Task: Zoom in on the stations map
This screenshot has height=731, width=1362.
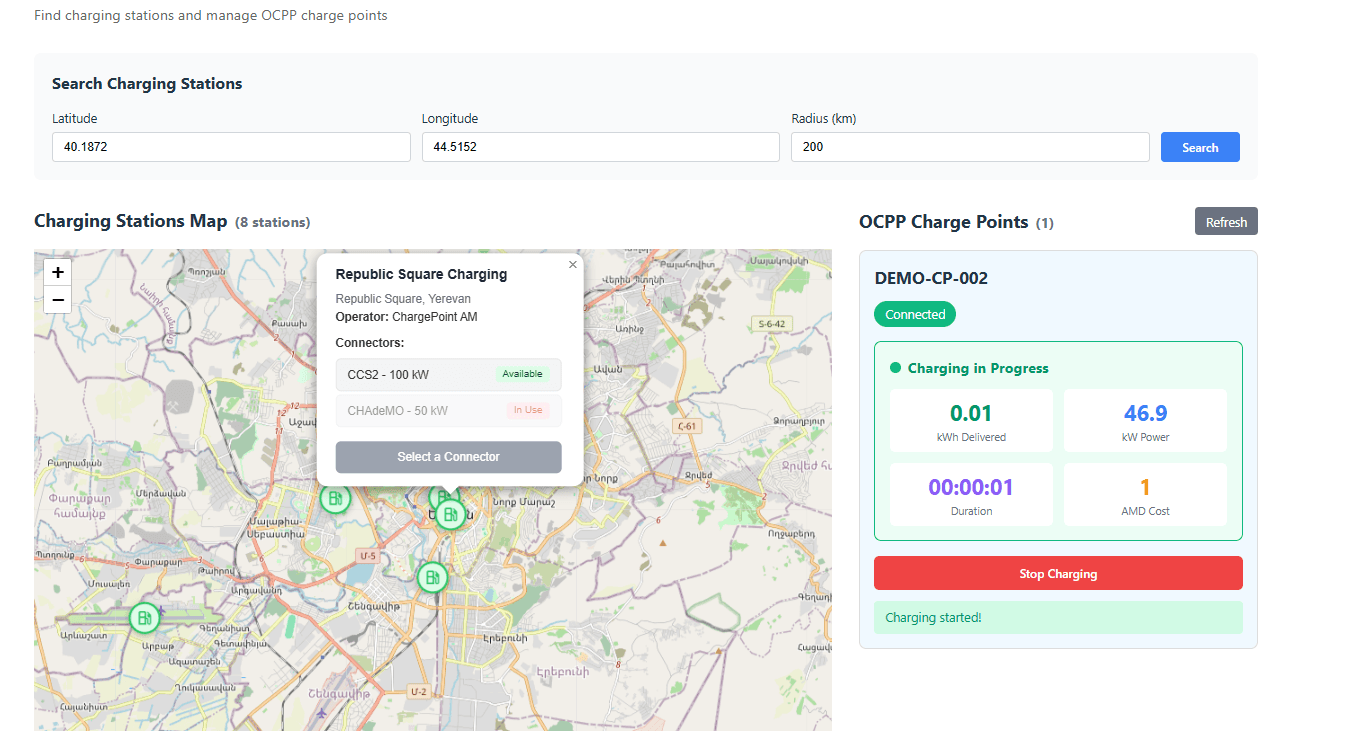Action: pos(58,272)
